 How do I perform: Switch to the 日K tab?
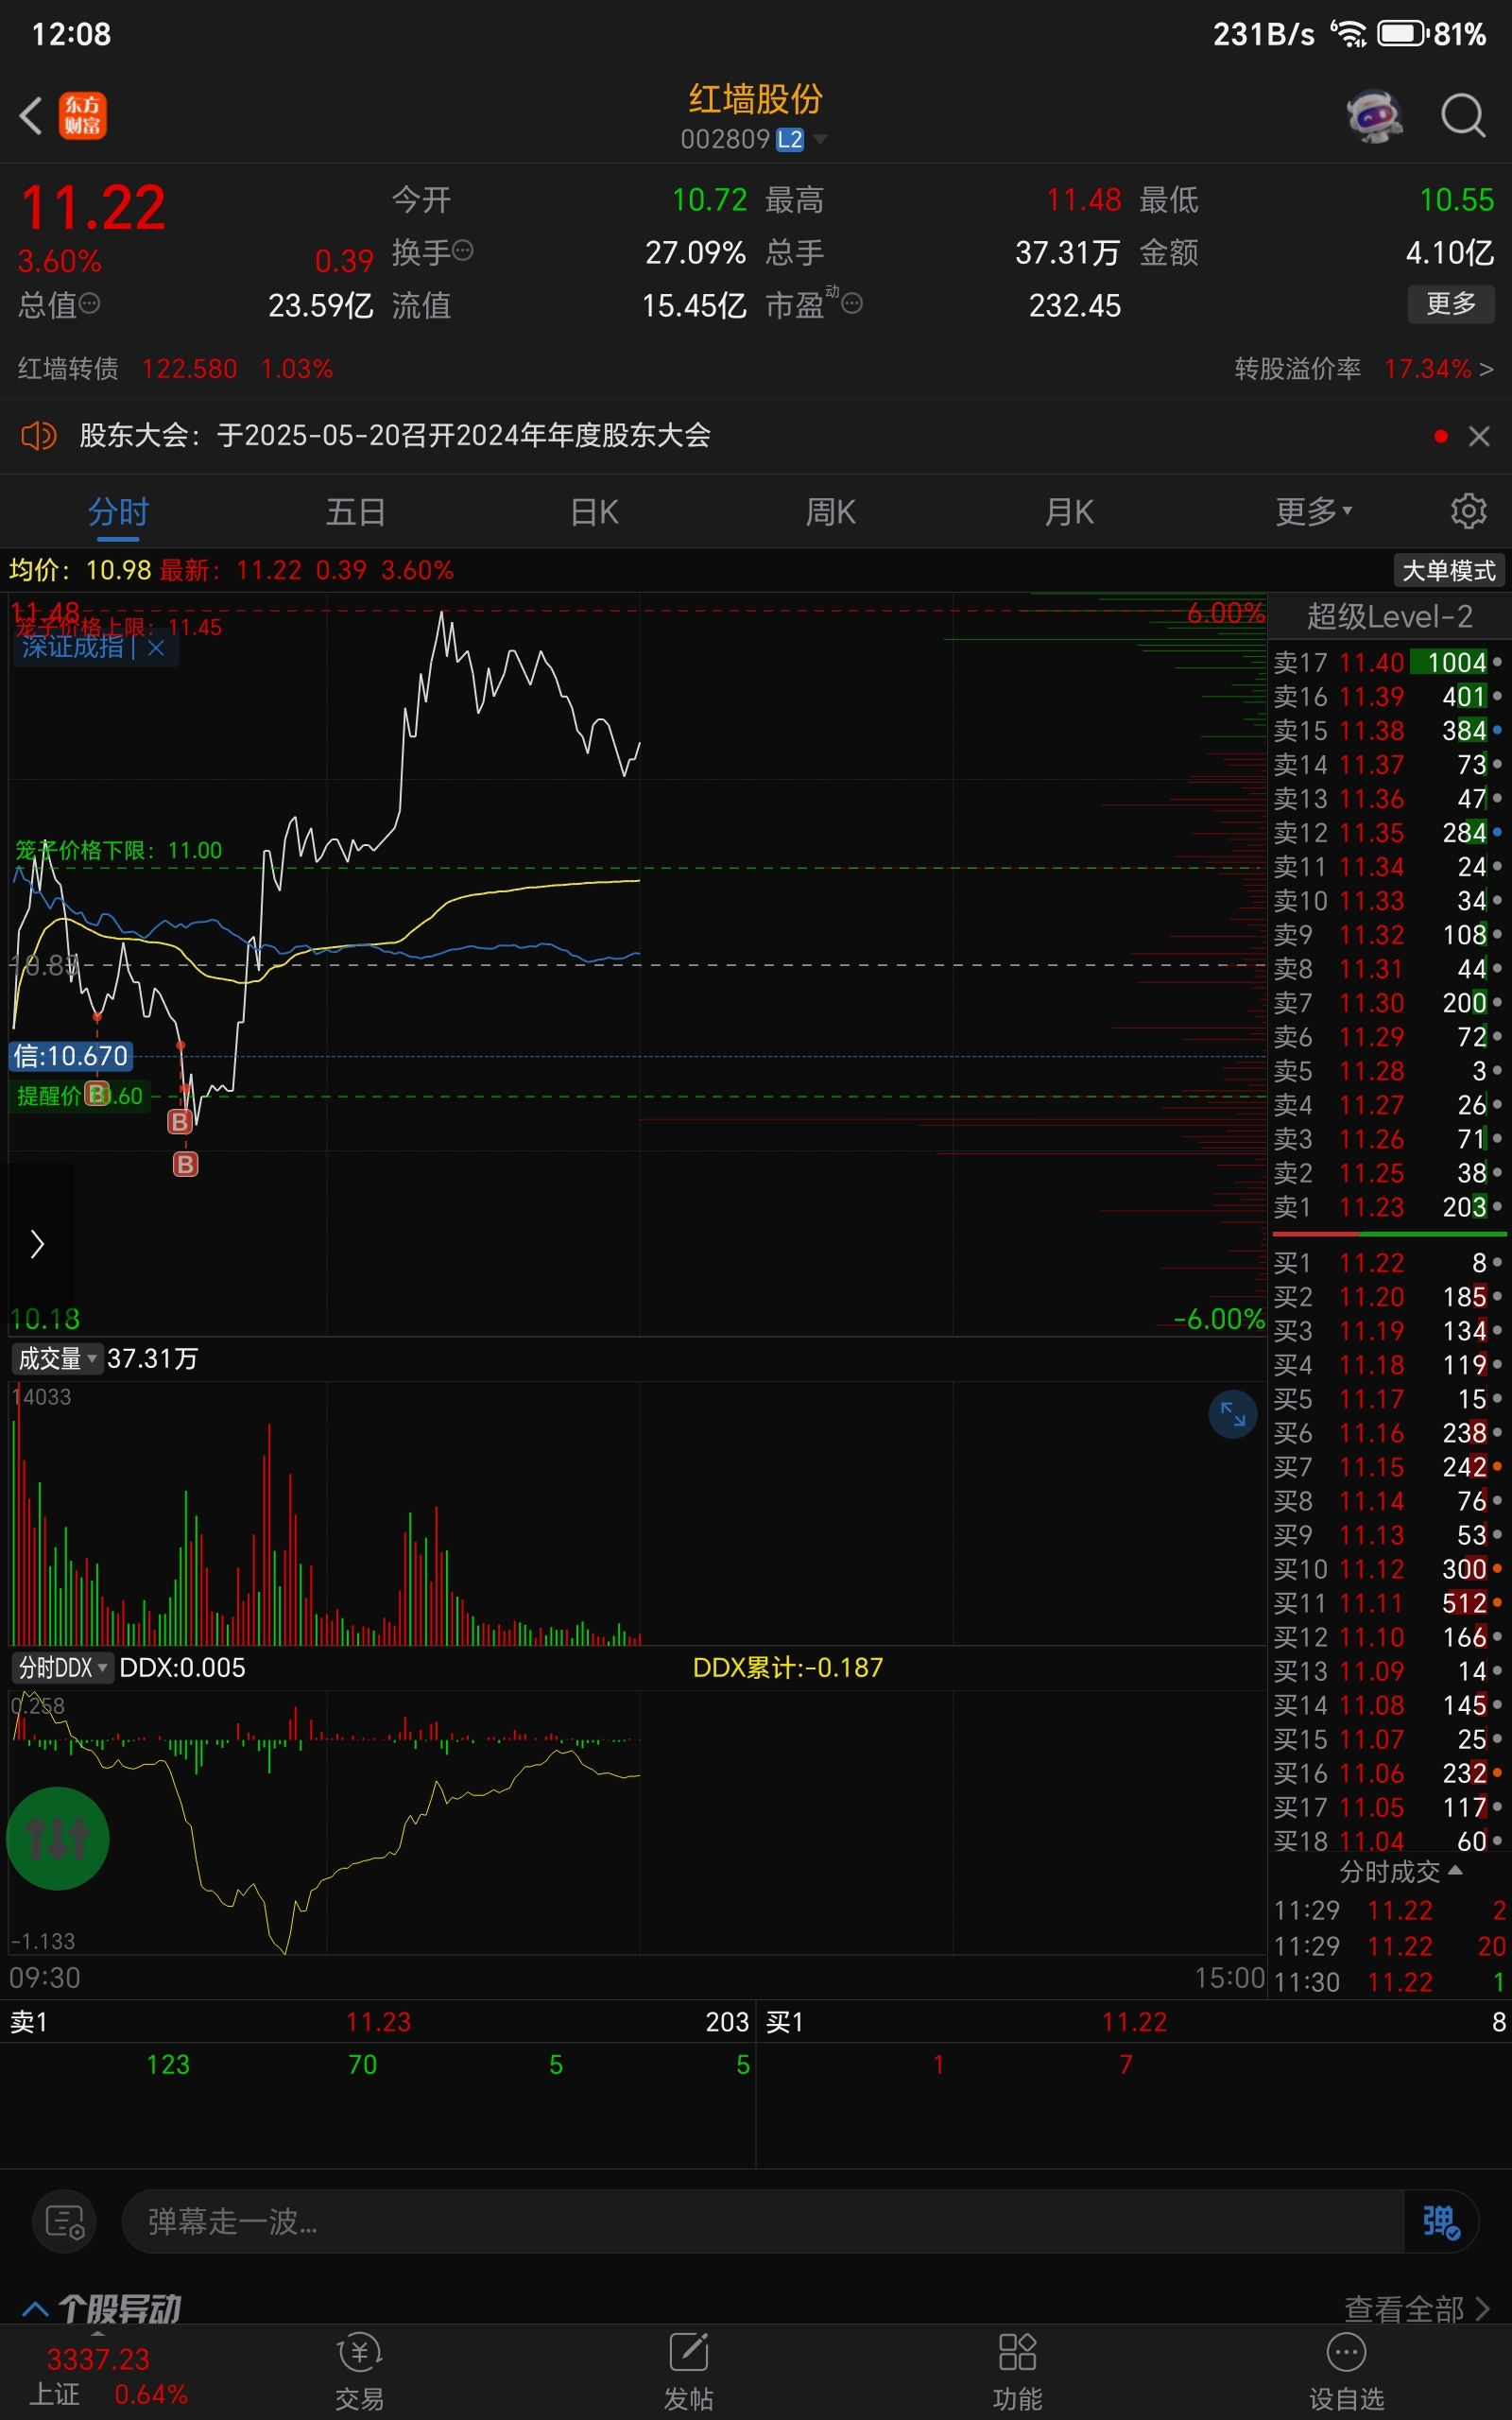click(x=594, y=512)
